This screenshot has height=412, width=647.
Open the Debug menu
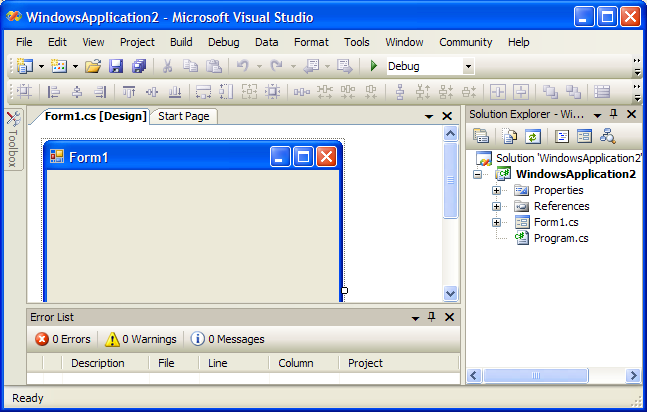224,42
